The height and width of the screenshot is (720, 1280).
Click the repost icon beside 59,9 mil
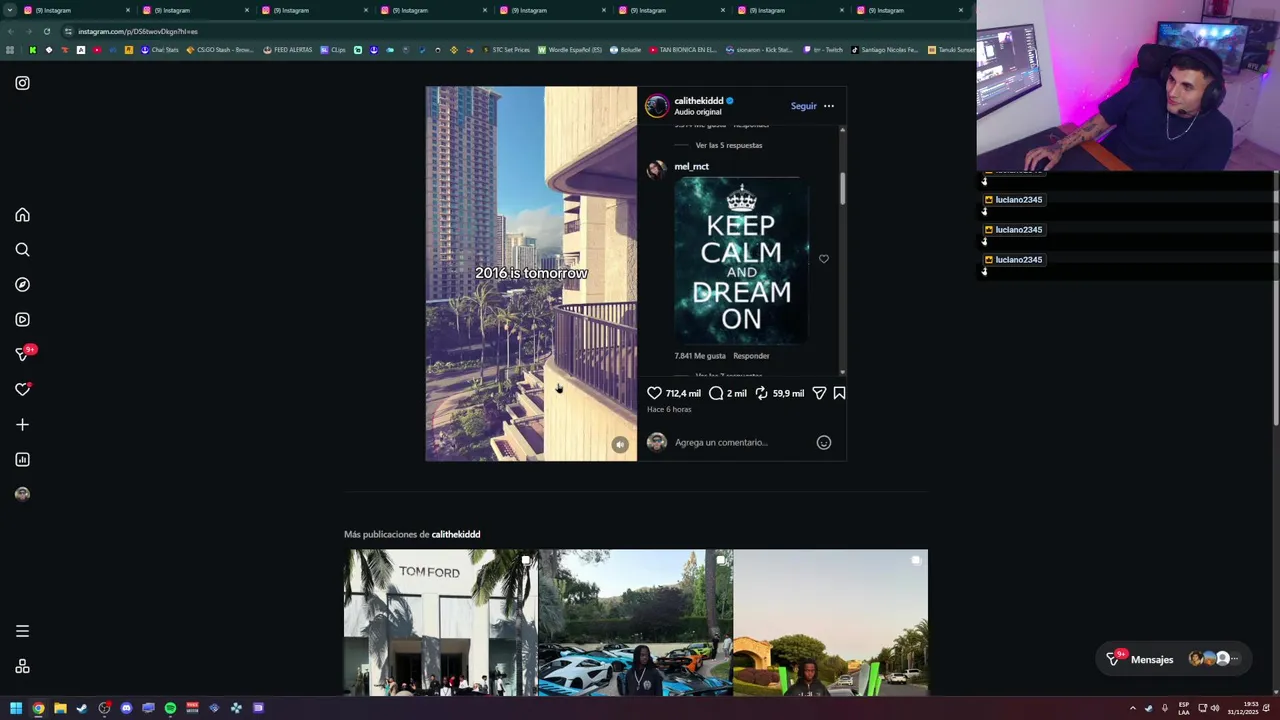click(761, 393)
